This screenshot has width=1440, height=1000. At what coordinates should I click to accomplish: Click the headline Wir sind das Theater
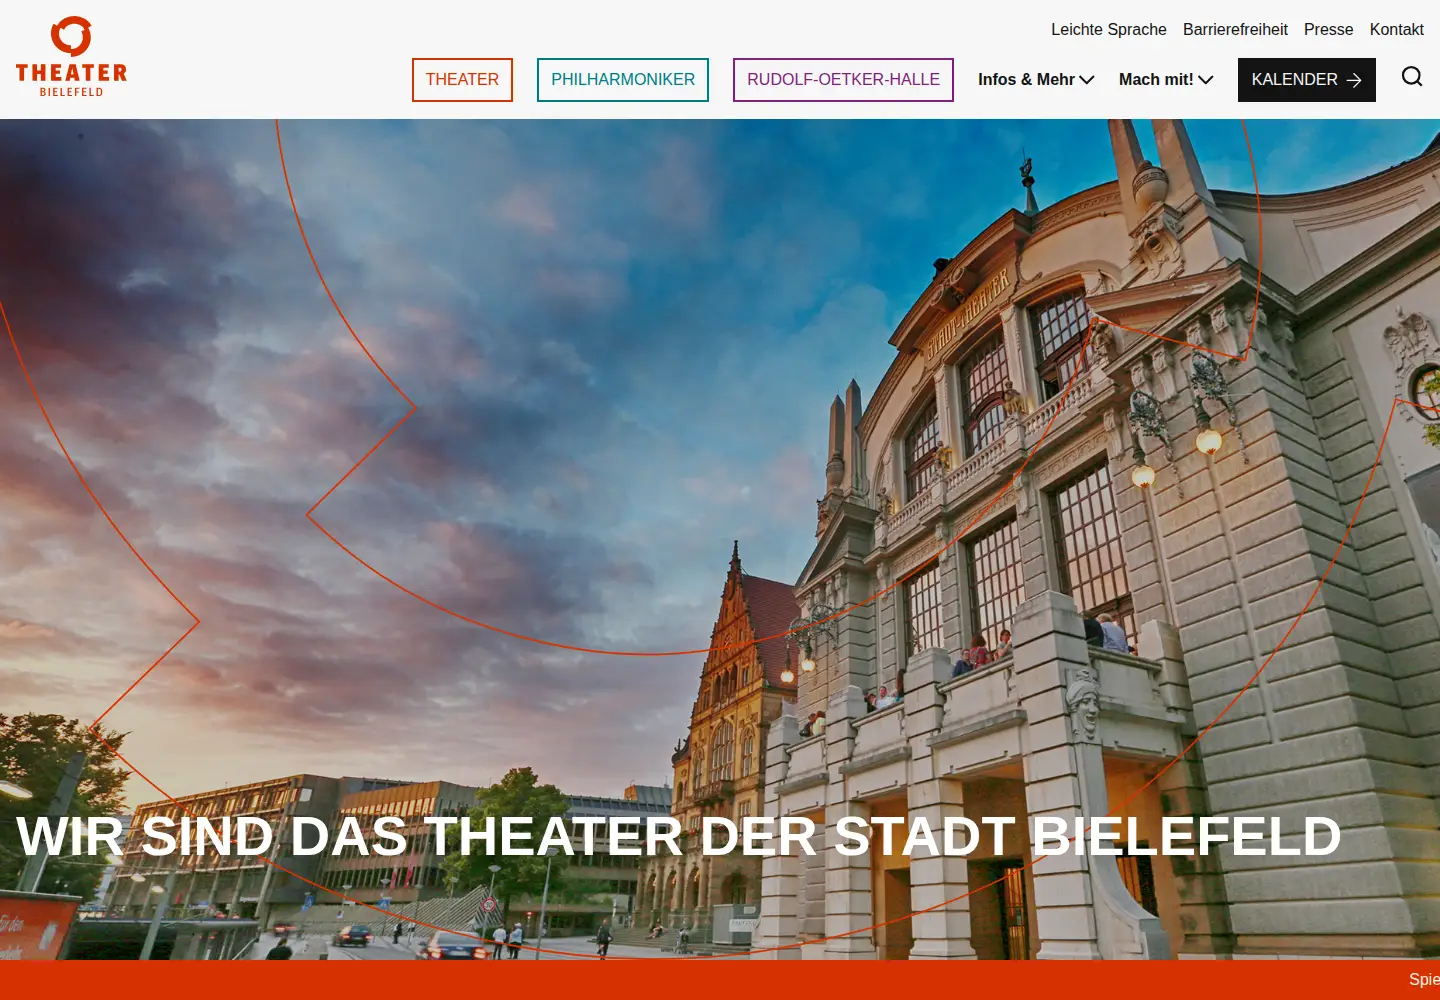[x=679, y=836]
